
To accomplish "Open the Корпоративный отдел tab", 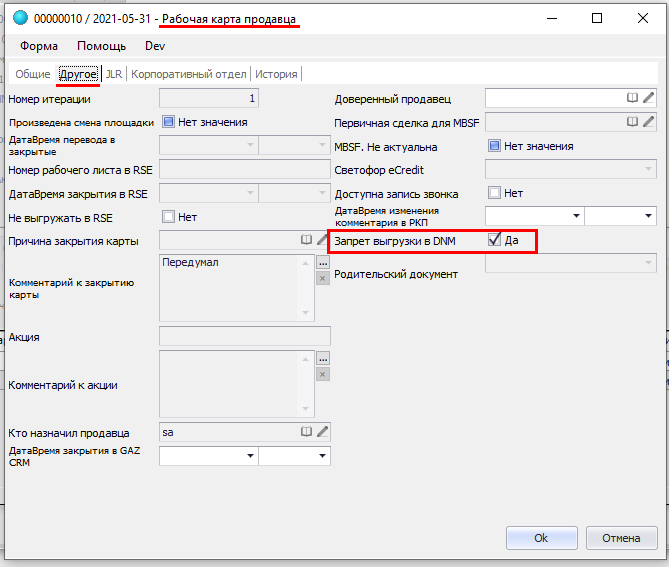I will point(188,74).
